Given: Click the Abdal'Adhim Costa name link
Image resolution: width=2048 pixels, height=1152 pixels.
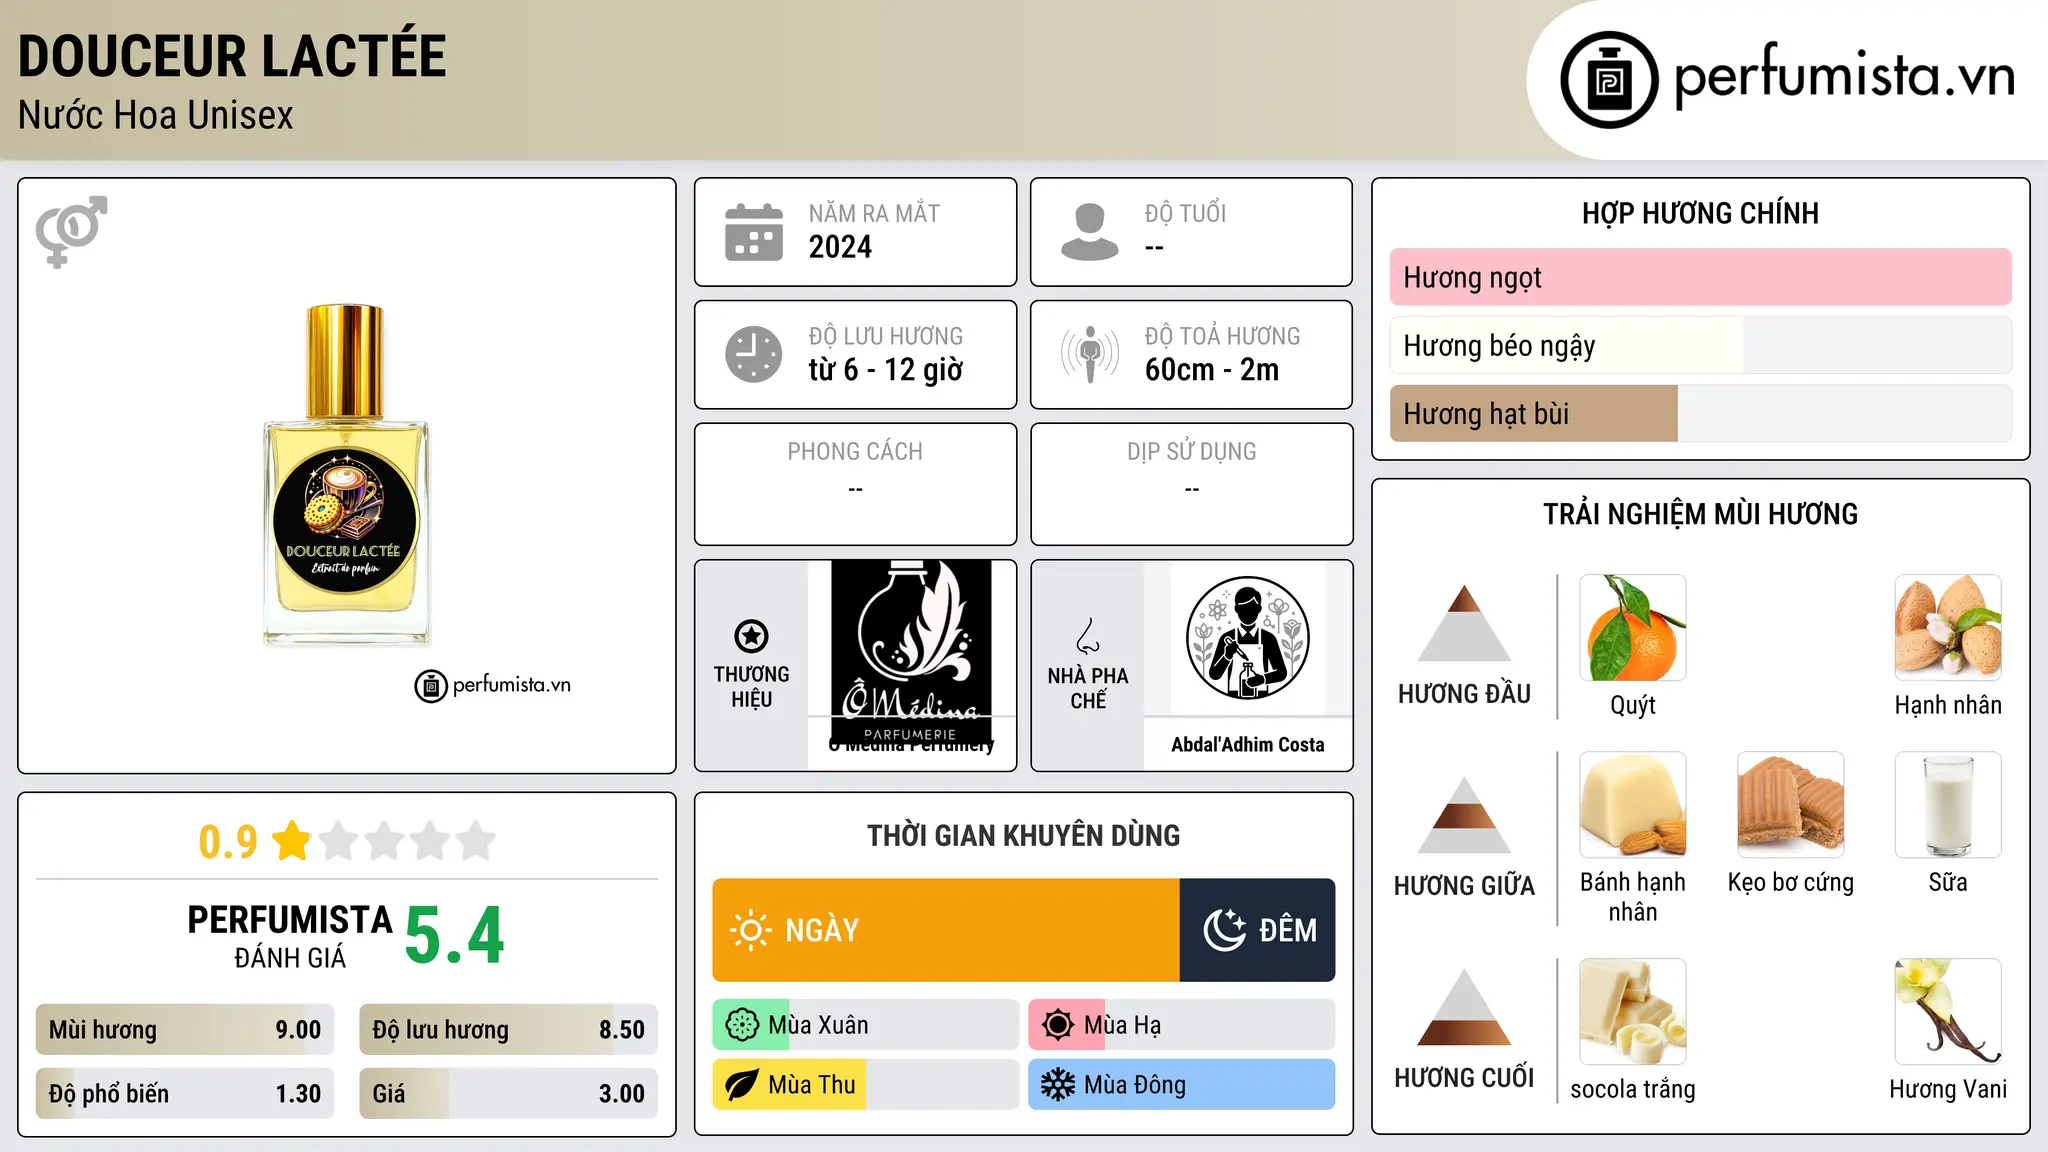Looking at the screenshot, I should (1247, 744).
